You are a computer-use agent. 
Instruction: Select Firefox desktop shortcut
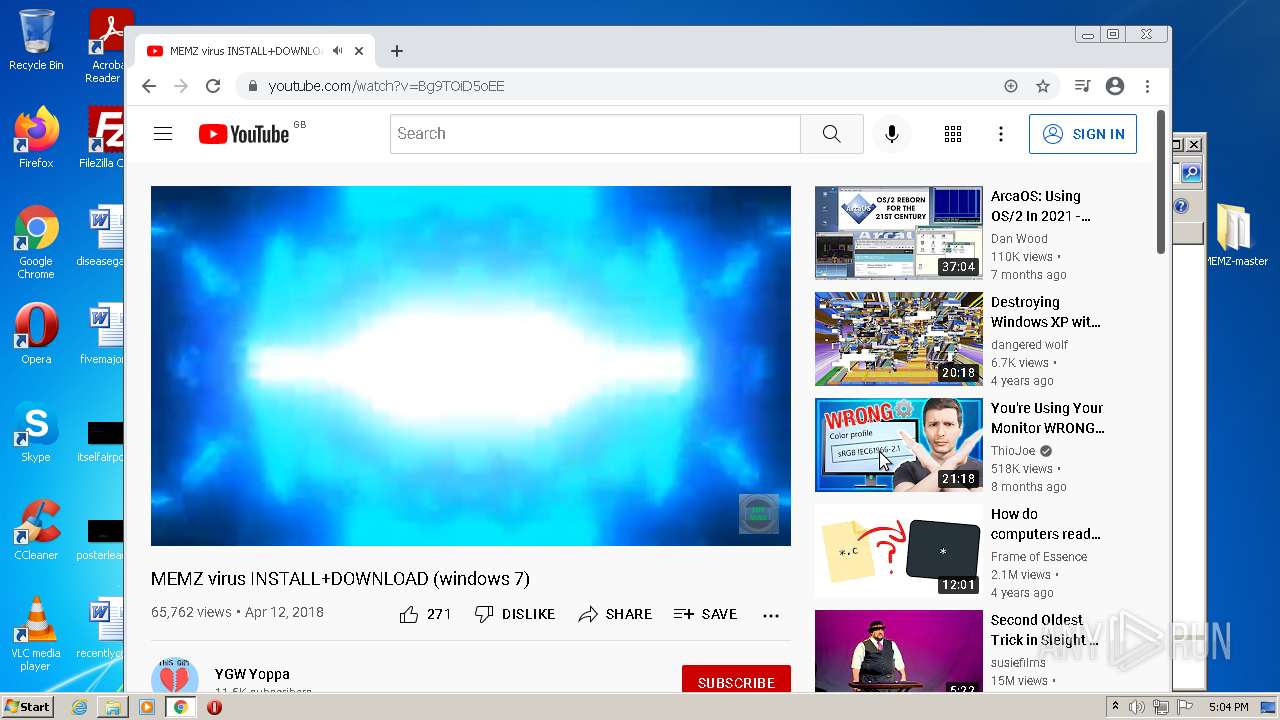[x=36, y=138]
